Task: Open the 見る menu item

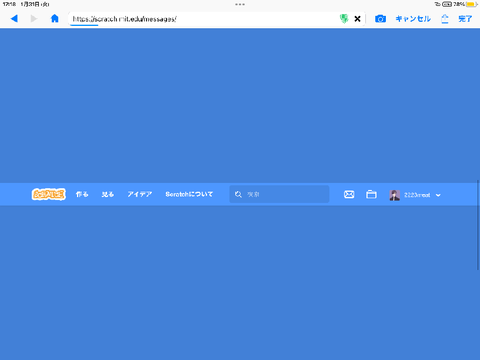Action: point(108,194)
